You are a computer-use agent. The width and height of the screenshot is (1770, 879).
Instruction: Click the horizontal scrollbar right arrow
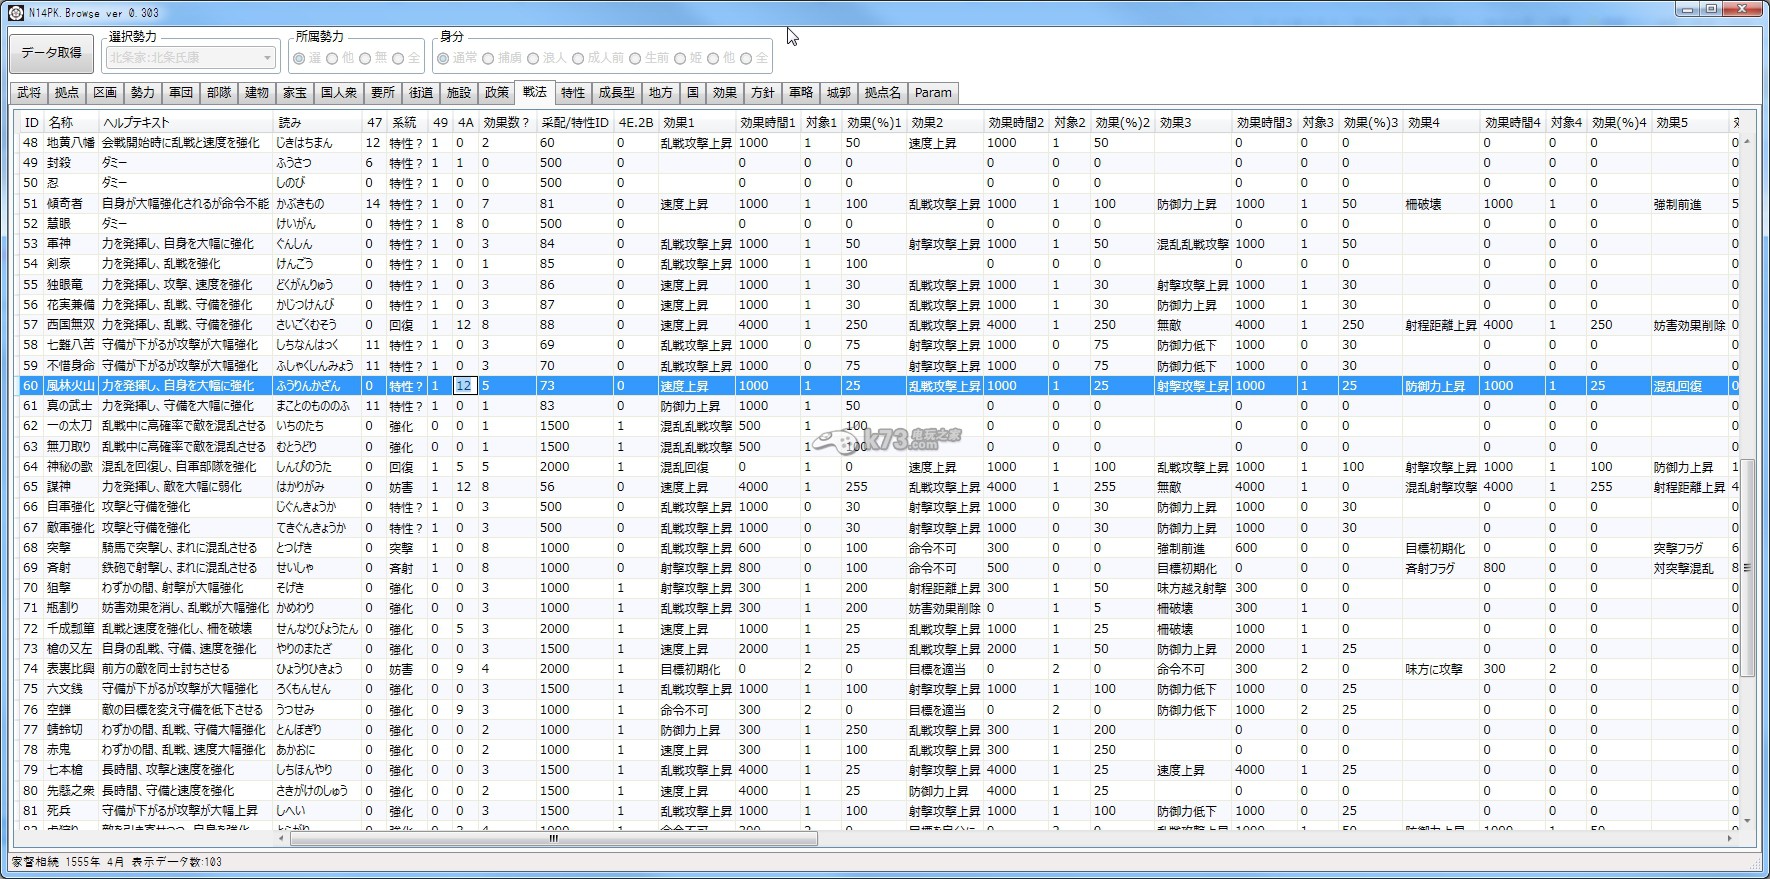click(1730, 839)
